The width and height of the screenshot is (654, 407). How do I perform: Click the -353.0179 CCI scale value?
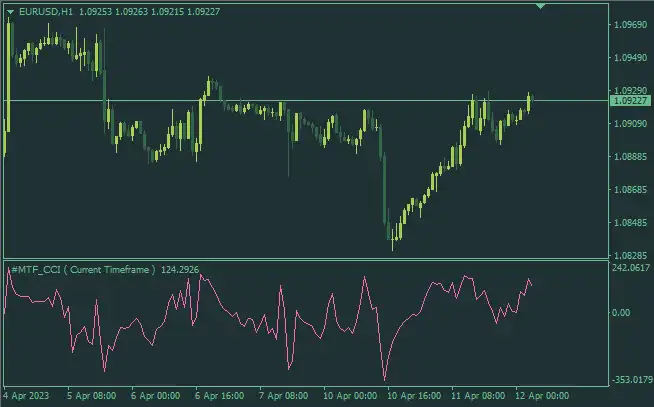click(630, 379)
